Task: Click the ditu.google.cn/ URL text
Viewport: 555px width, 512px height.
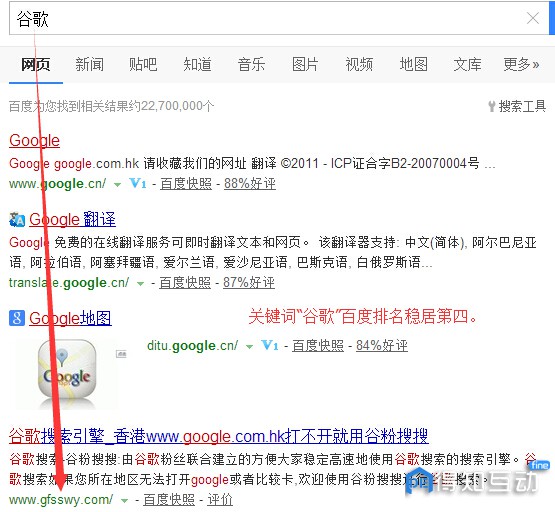Action: coord(193,346)
